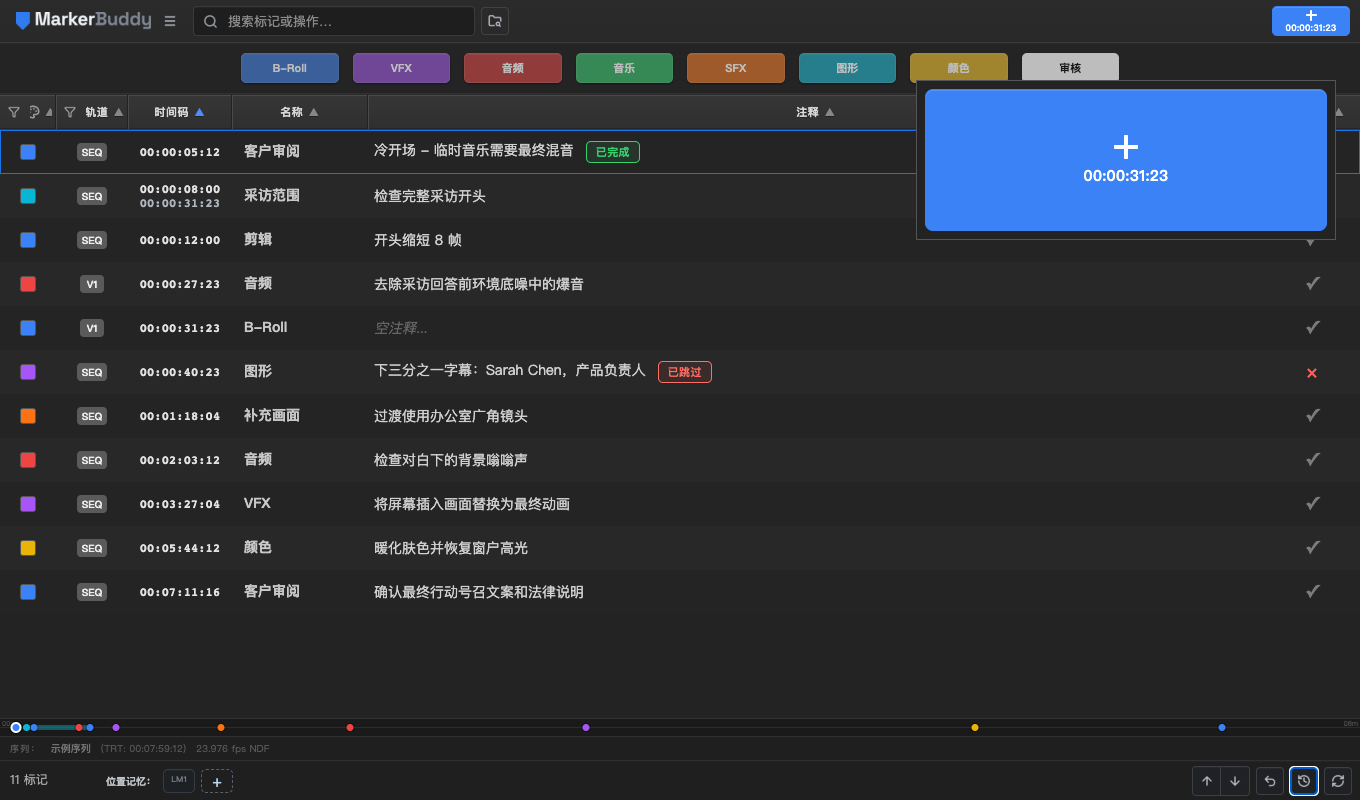Screen dimensions: 1360x800
Task: Click the name 补充画面
Action: pos(272,416)
